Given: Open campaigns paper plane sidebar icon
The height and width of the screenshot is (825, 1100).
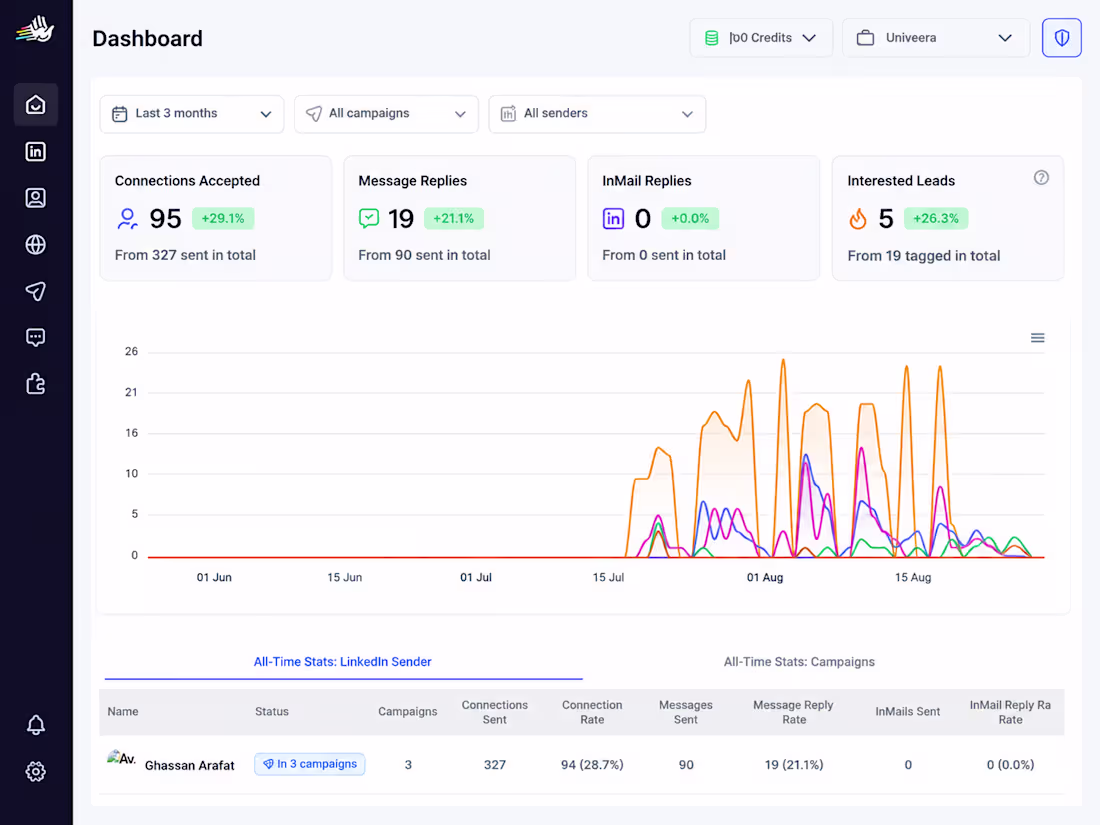Looking at the screenshot, I should (35, 291).
